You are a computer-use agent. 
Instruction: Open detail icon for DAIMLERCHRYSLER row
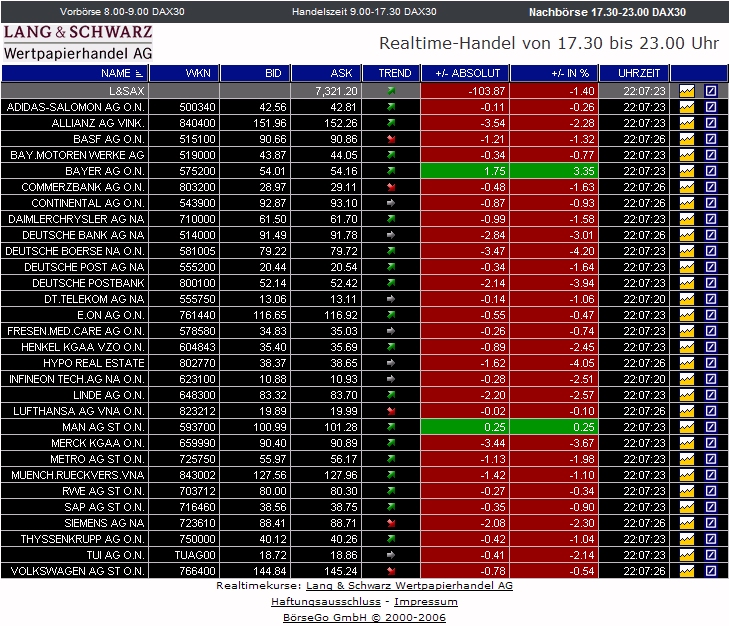710,219
